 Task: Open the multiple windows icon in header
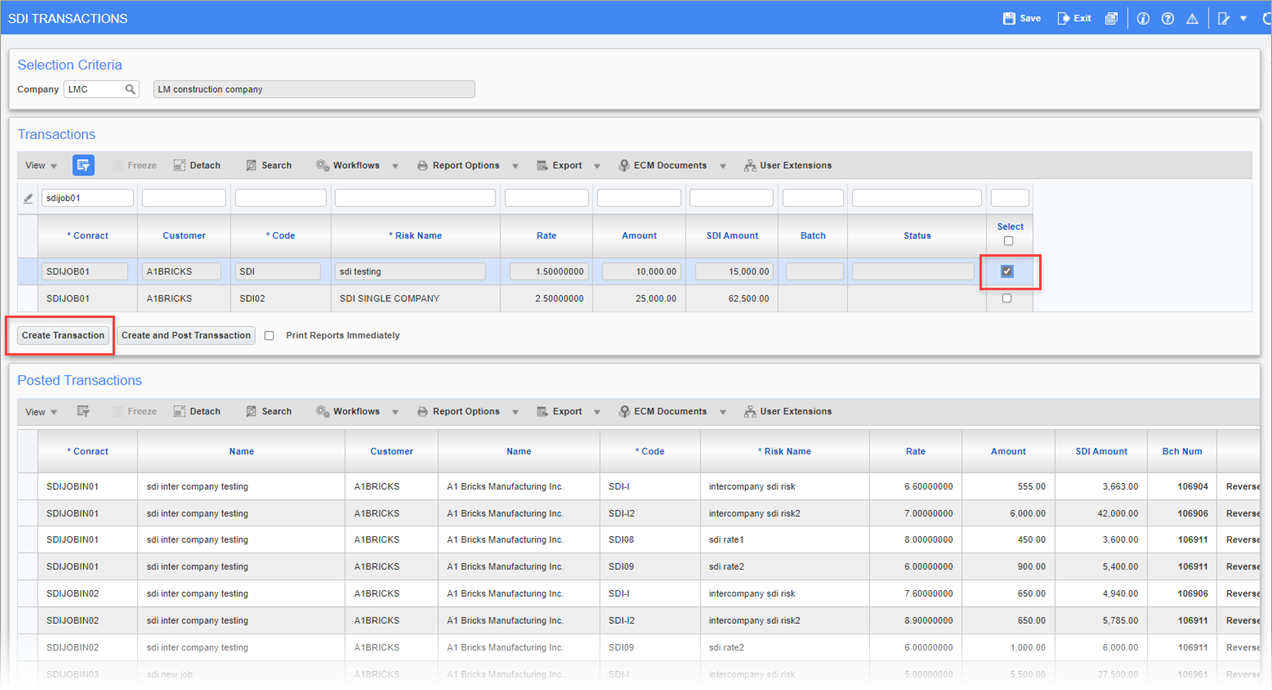[x=1111, y=18]
